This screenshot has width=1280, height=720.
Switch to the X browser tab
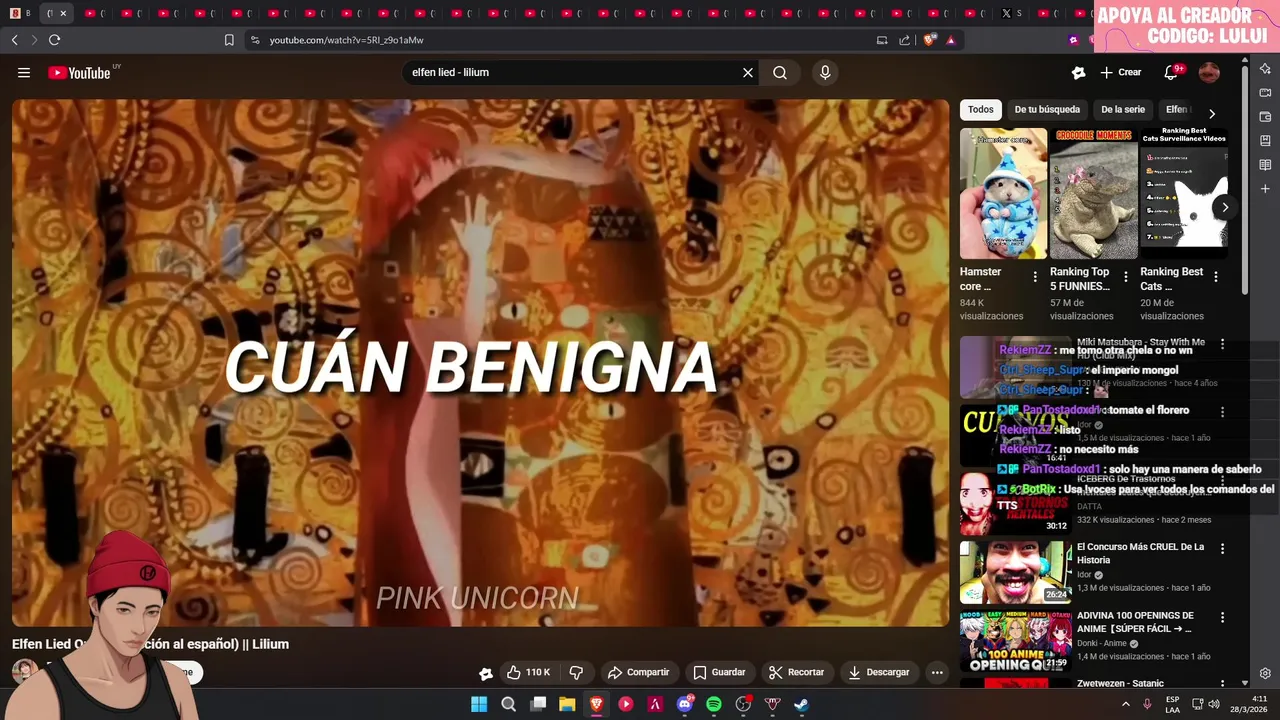pyautogui.click(x=1012, y=13)
